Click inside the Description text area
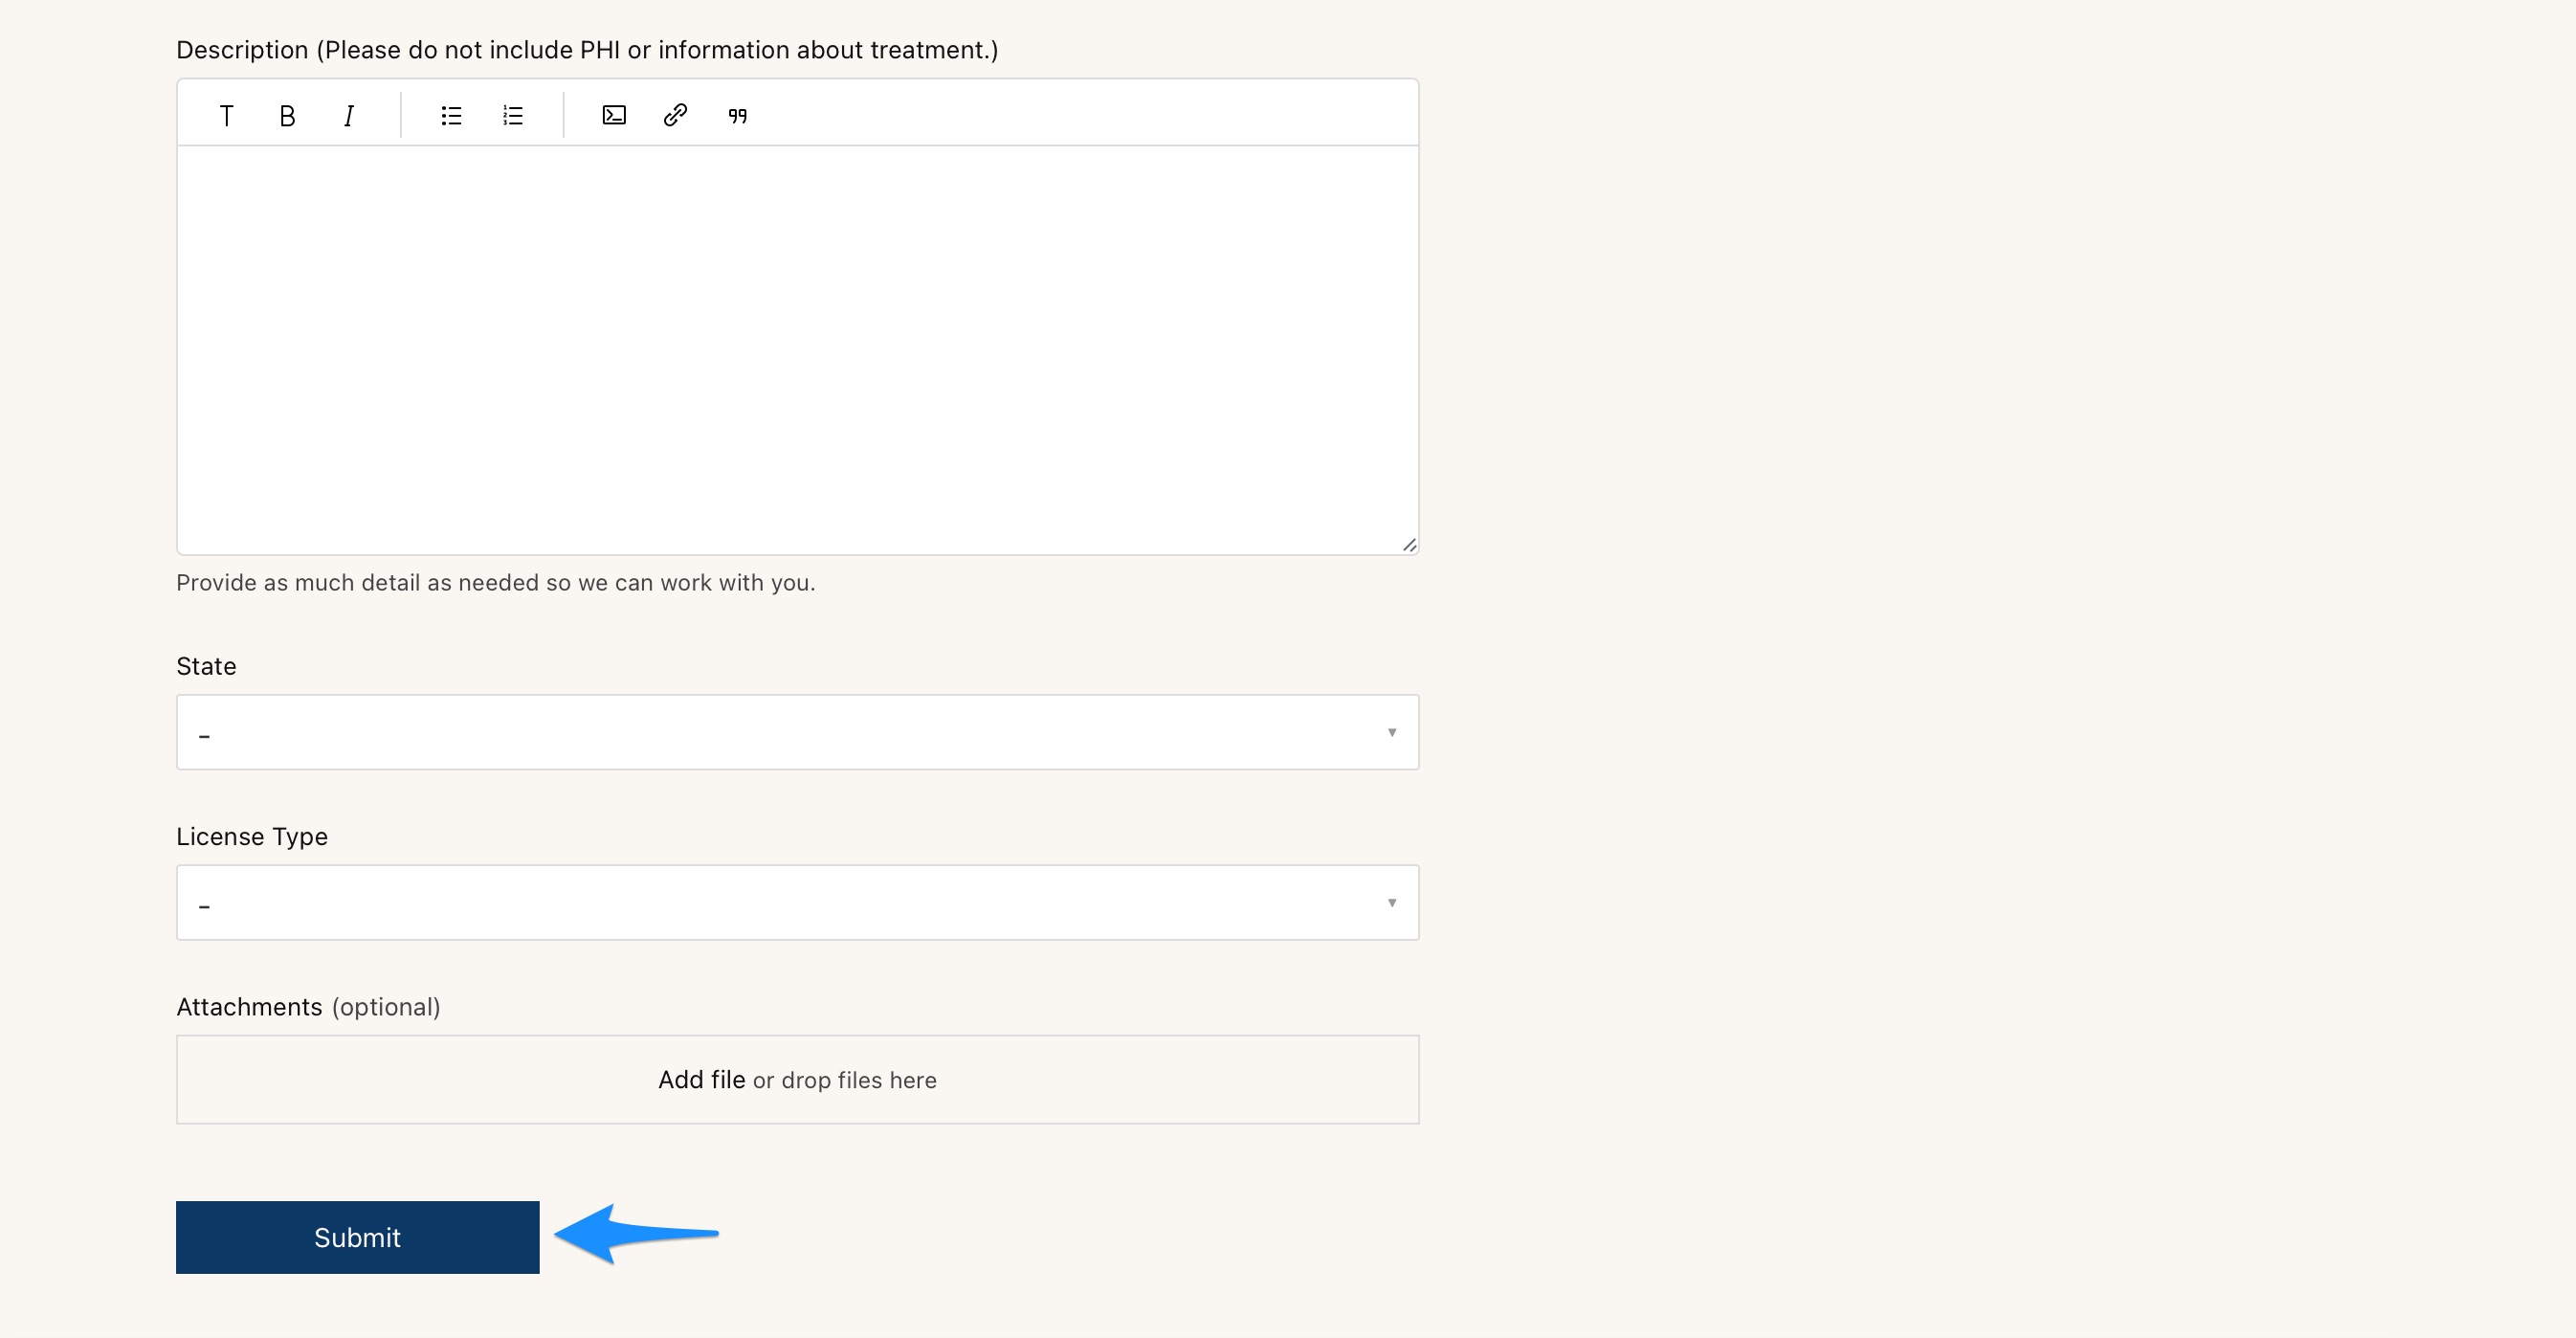The image size is (2576, 1338). click(x=797, y=350)
